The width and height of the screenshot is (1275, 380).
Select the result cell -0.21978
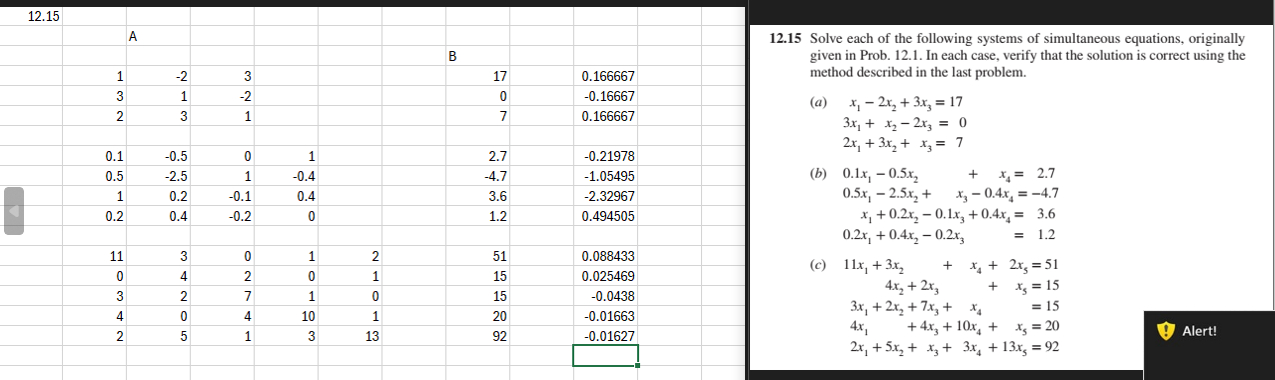click(x=606, y=156)
